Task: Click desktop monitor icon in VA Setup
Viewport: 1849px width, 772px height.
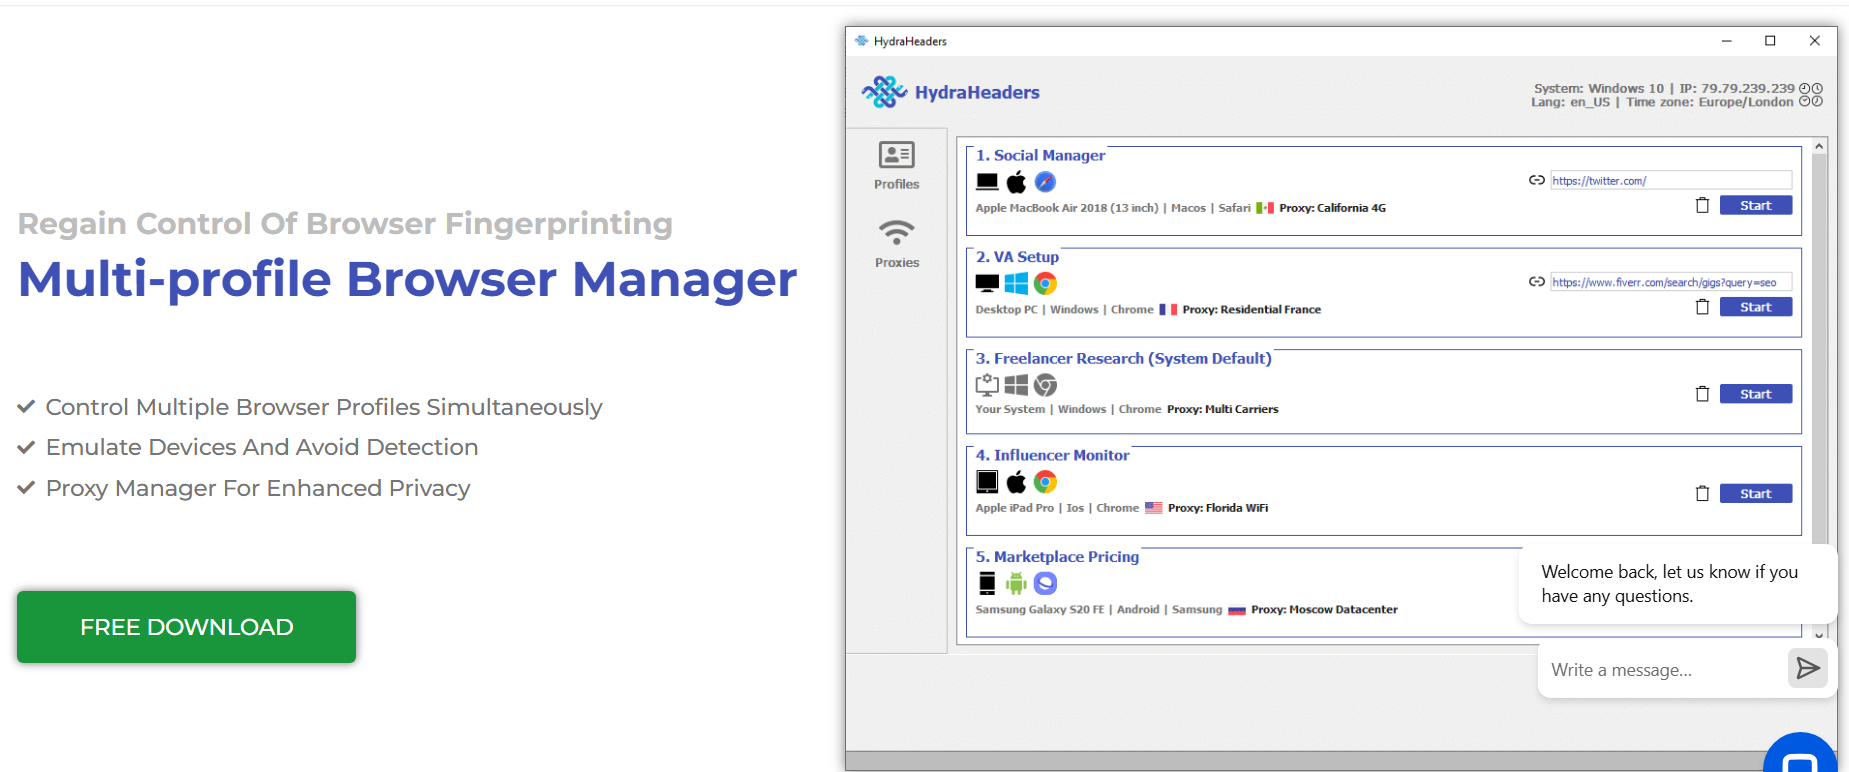Action: pyautogui.click(x=987, y=284)
